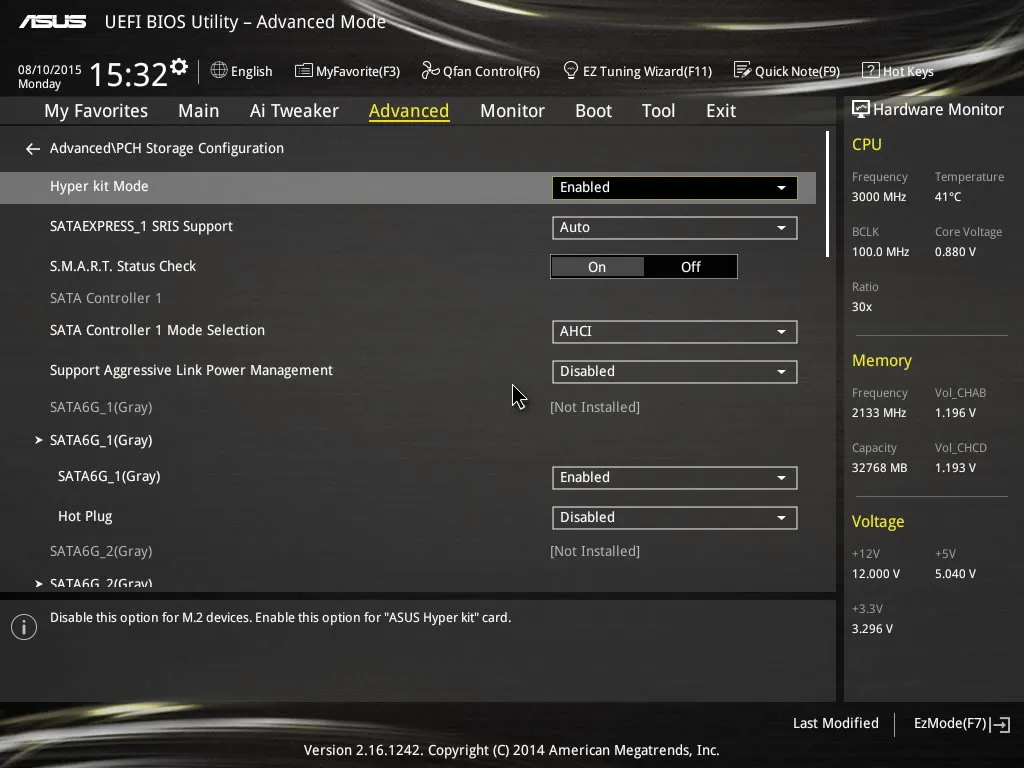Image resolution: width=1024 pixels, height=768 pixels.
Task: Open the Boot tab
Action: (x=593, y=111)
